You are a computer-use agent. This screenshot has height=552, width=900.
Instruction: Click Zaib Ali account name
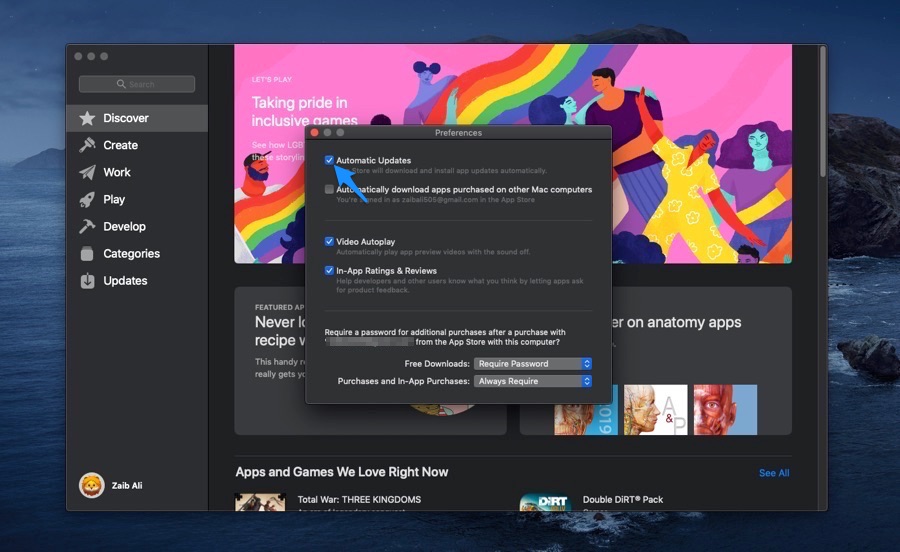tap(127, 485)
